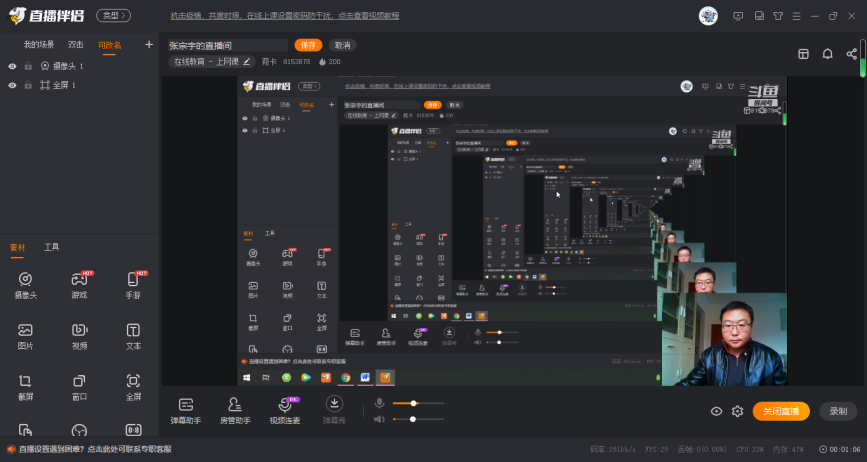The width and height of the screenshot is (867, 462).
Task: Add a 截屏 screen-crop source
Action: (25, 387)
